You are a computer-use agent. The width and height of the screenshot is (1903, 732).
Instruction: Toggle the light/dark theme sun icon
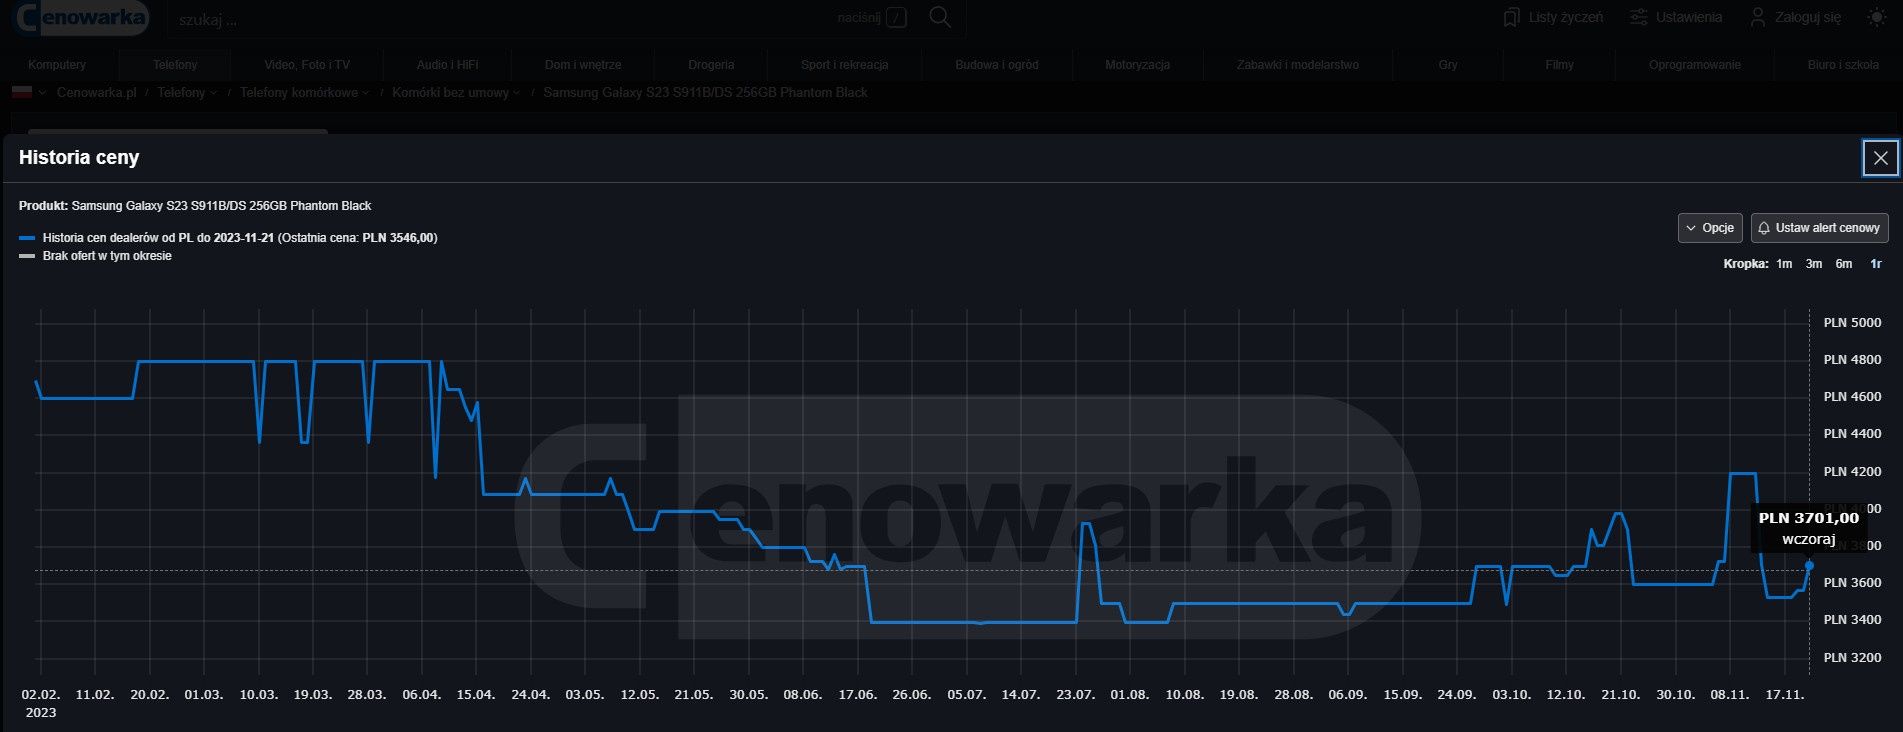(1877, 17)
